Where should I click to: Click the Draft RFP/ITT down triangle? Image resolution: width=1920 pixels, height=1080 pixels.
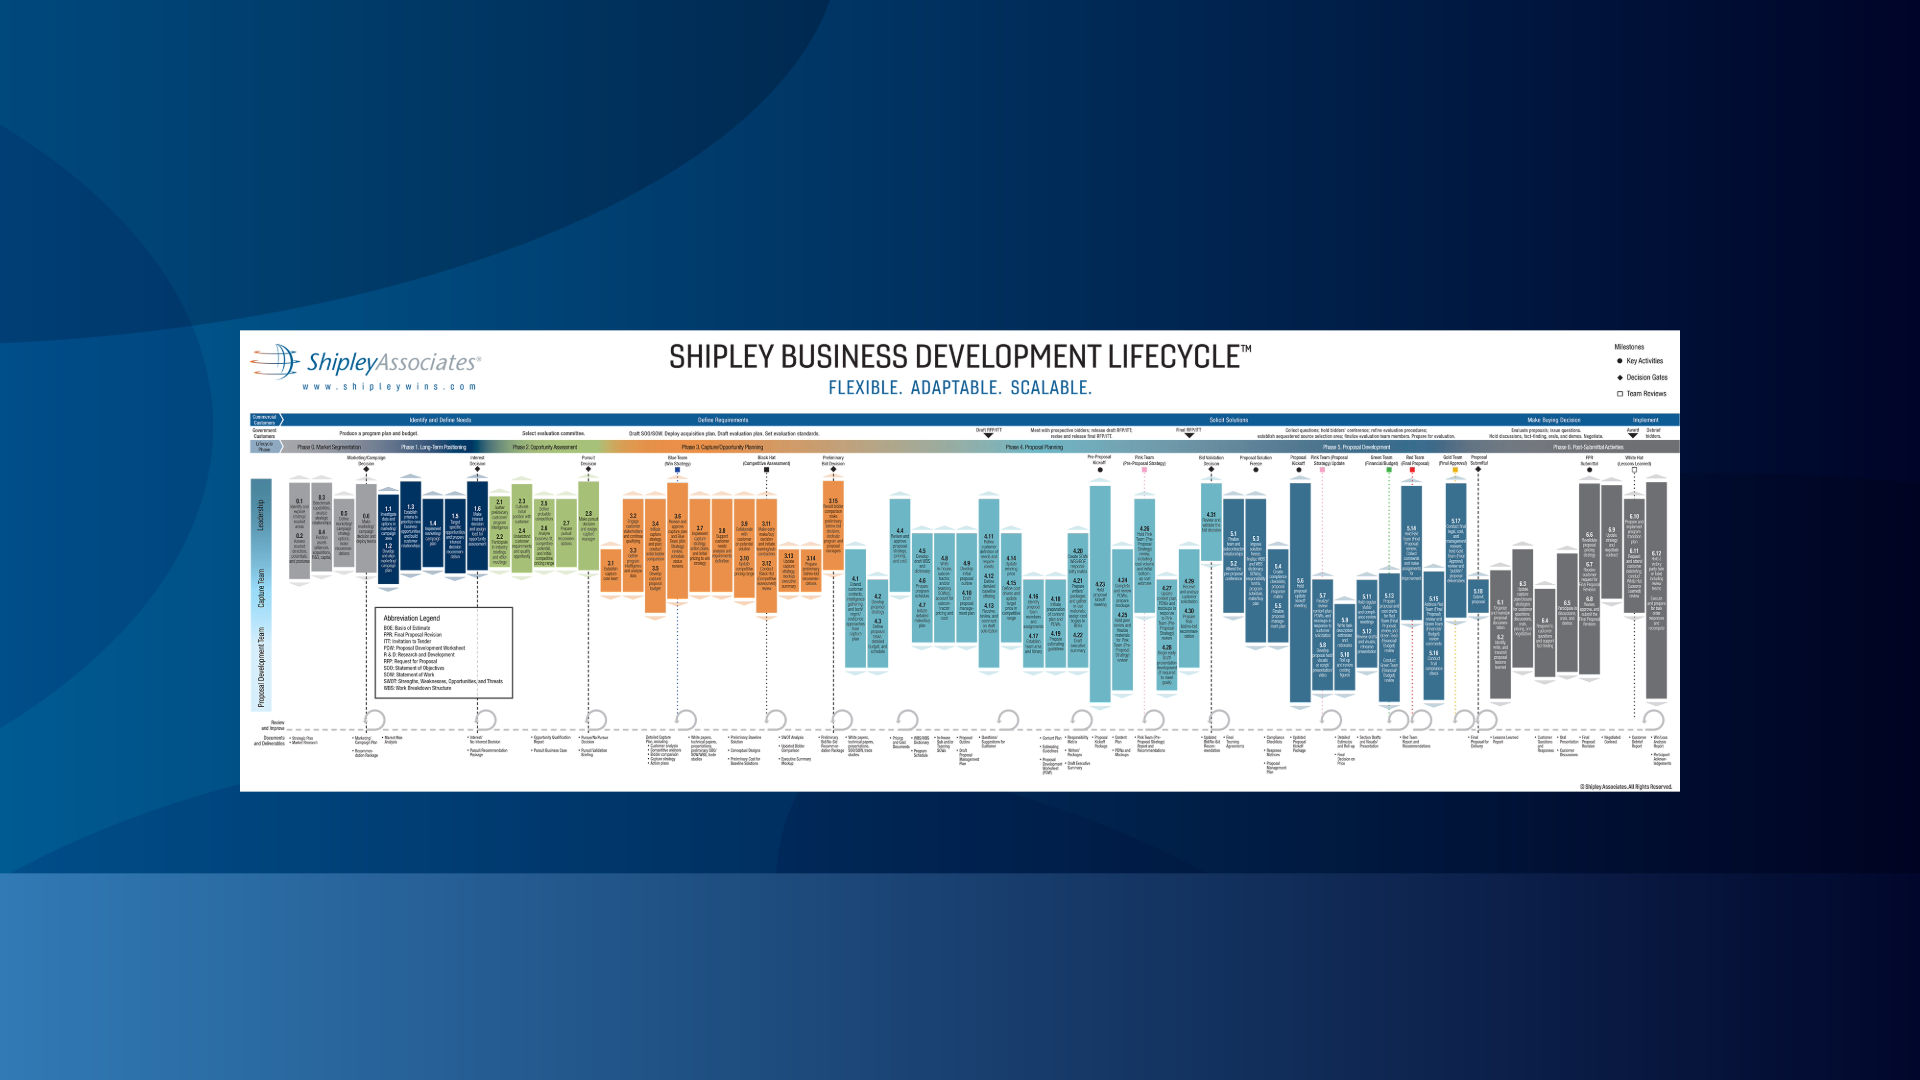[988, 435]
